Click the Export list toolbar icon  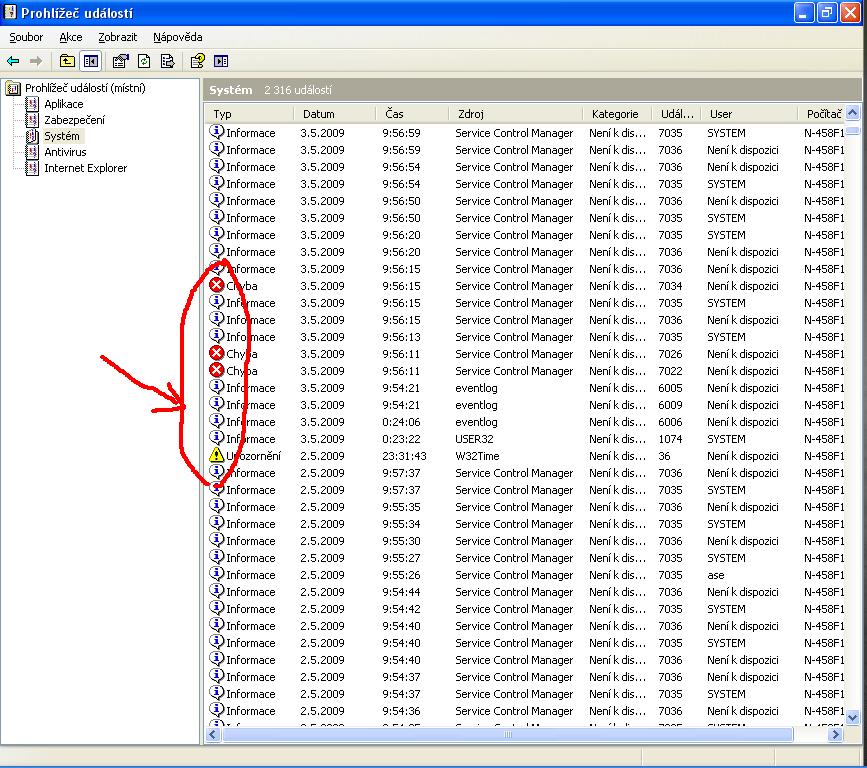[167, 61]
